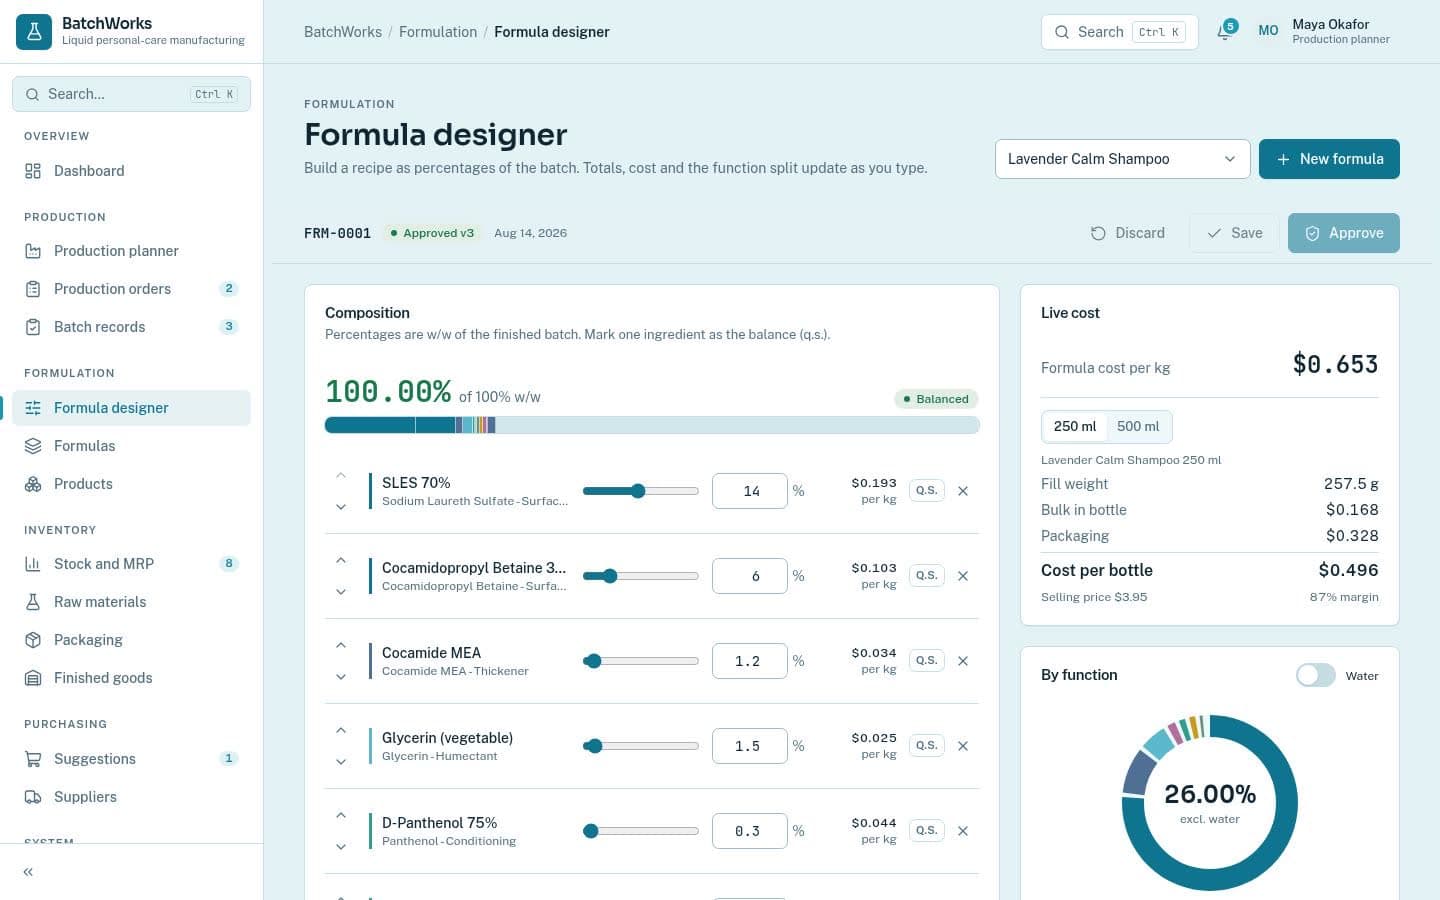Viewport: 1440px width, 900px height.
Task: Discard the formula changes
Action: (1128, 233)
